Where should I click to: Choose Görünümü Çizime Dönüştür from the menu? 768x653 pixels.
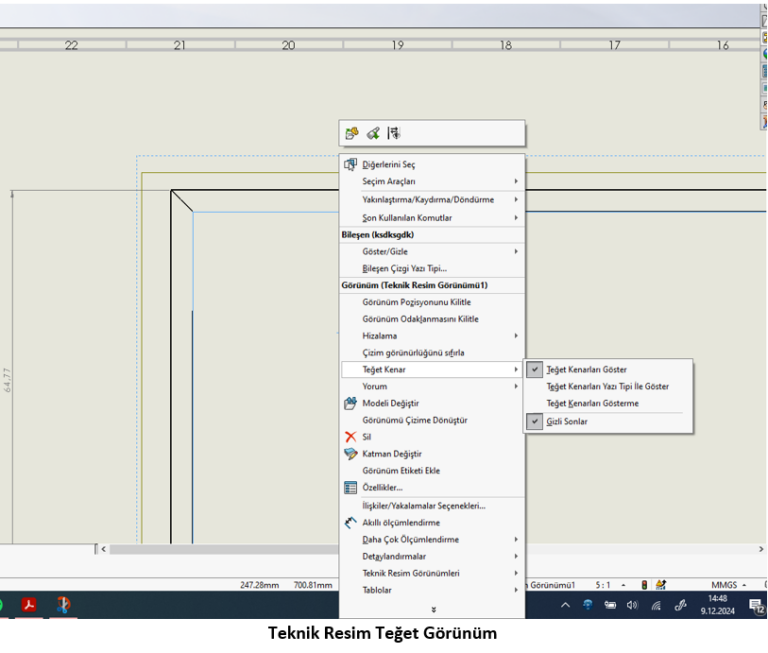point(414,420)
